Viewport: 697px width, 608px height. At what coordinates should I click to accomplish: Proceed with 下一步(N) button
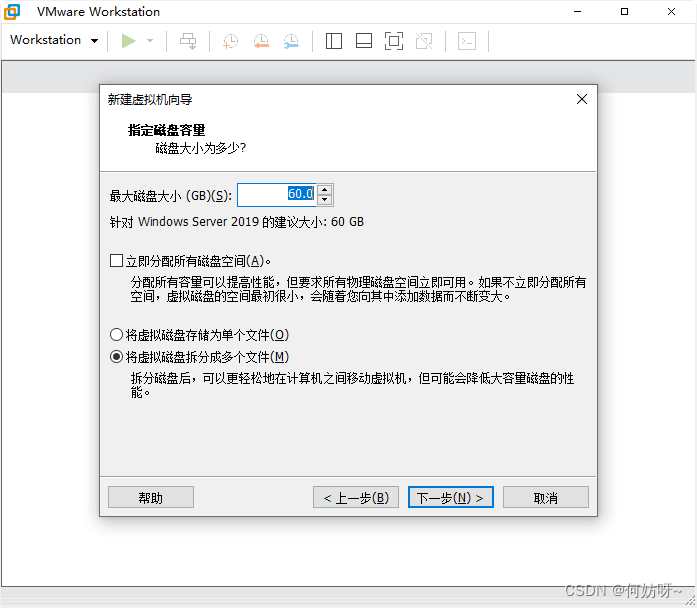(x=451, y=497)
